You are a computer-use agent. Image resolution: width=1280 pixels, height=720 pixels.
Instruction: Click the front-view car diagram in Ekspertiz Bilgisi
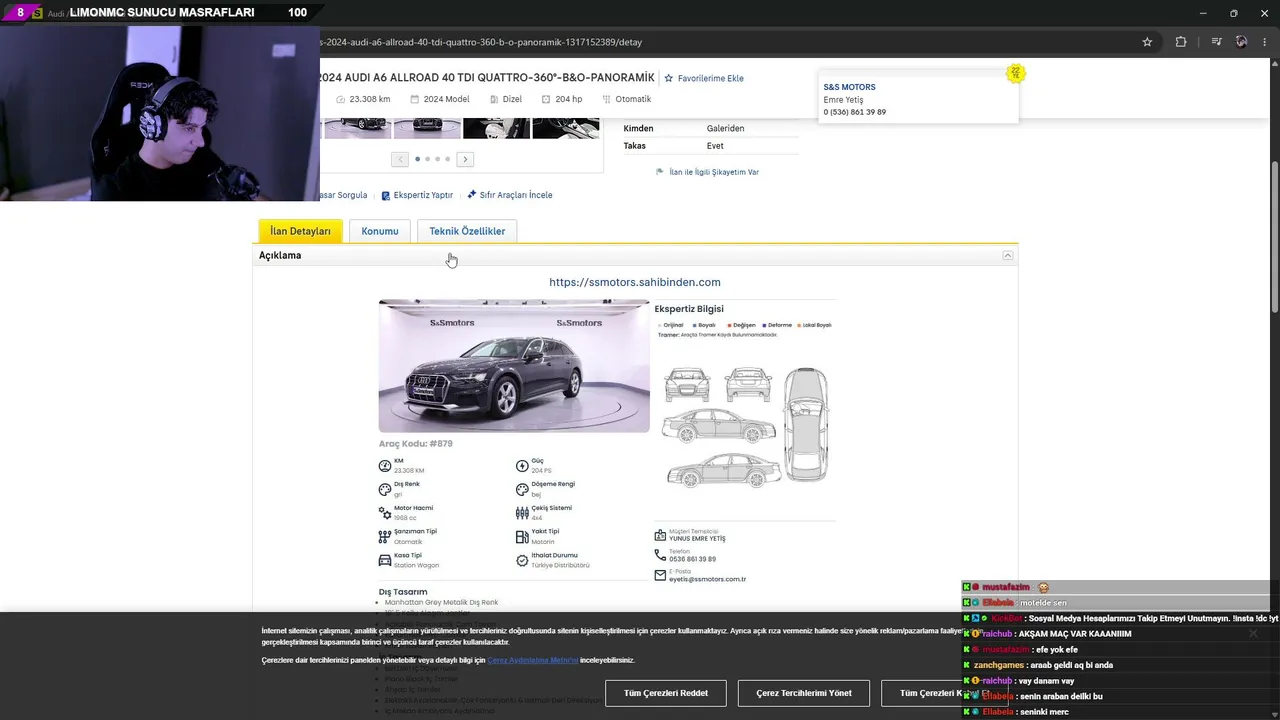pyautogui.click(x=687, y=385)
